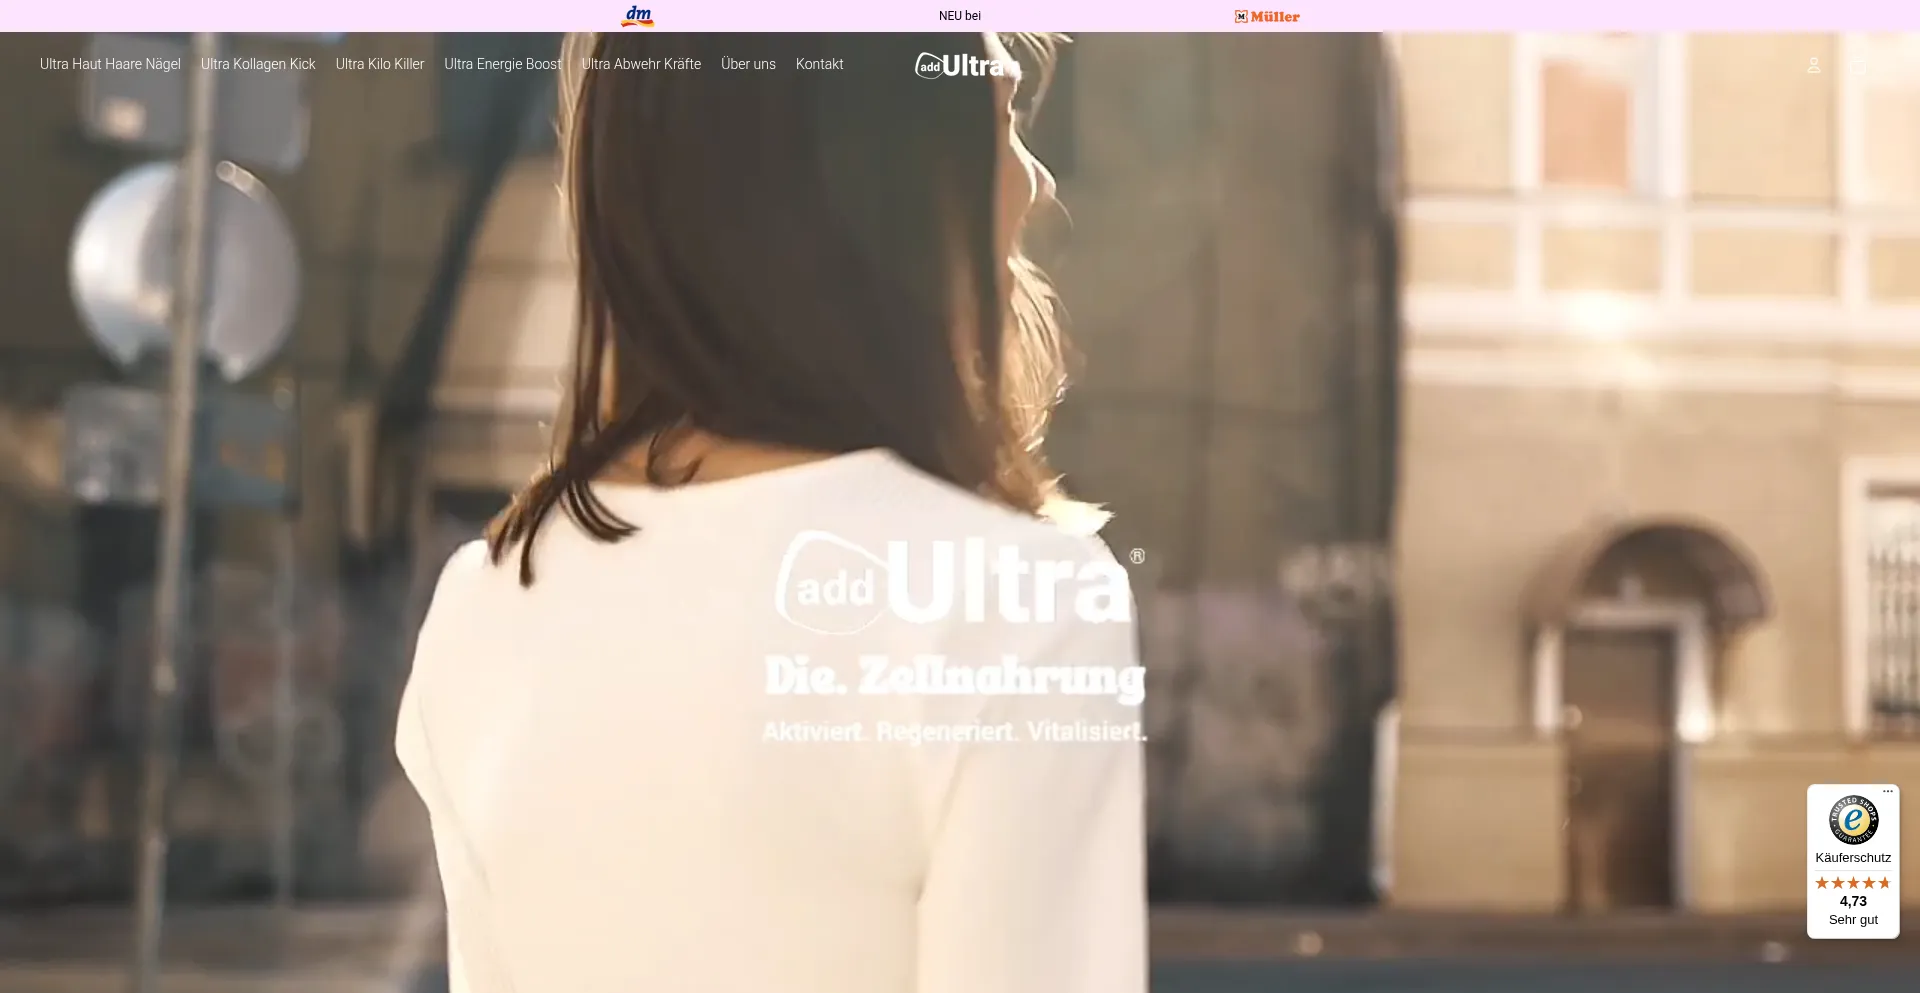Click the 'NEU bei' announcement text
Screen dimensions: 1920x993
(960, 16)
